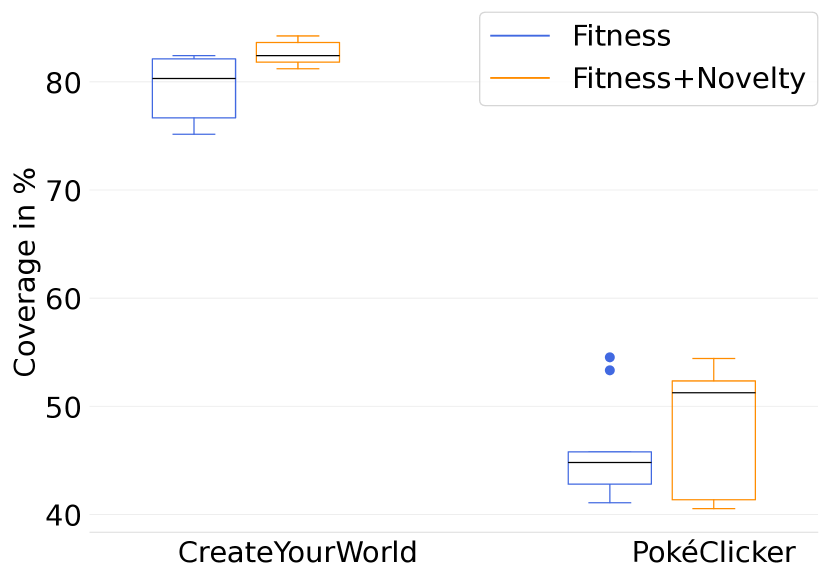Click the 40 y-axis tick label
830x581 pixels.
[64, 515]
